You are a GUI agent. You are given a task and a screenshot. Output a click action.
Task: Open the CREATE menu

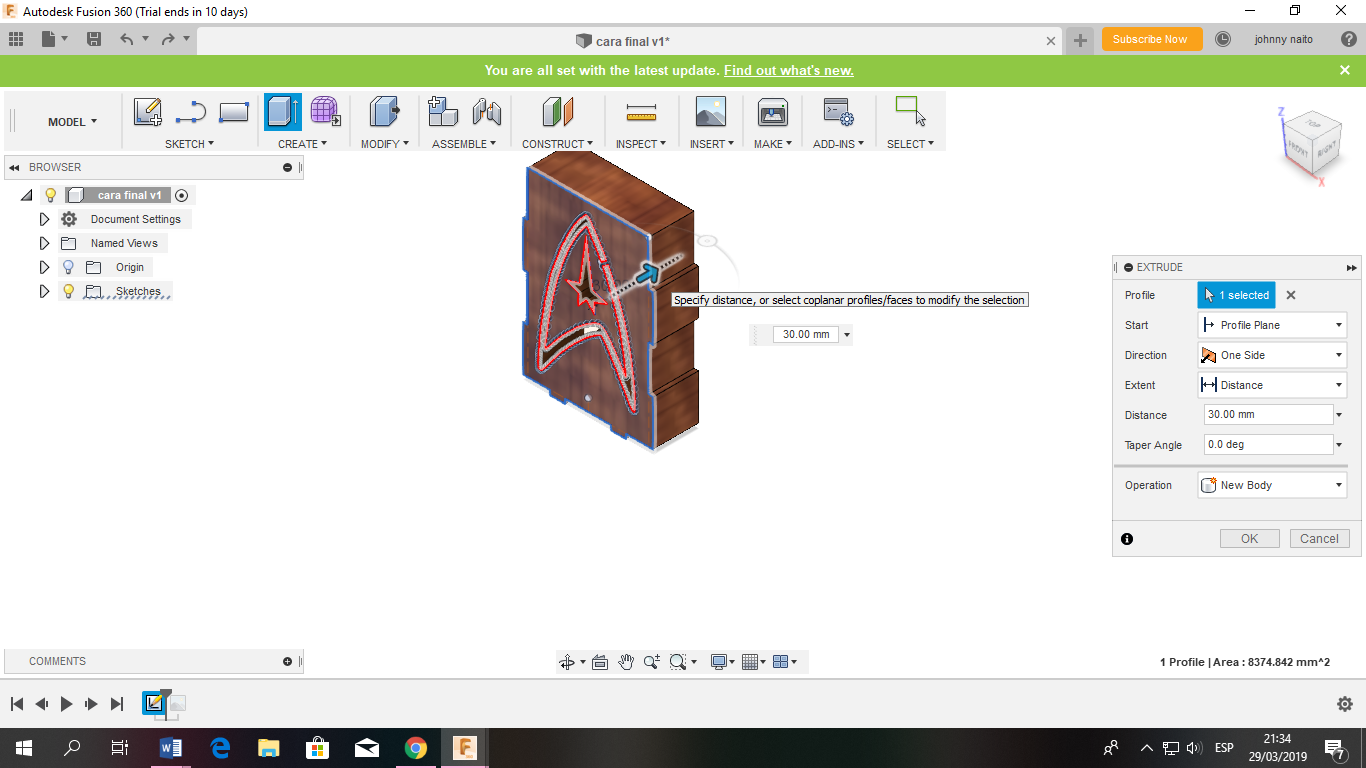tap(302, 144)
